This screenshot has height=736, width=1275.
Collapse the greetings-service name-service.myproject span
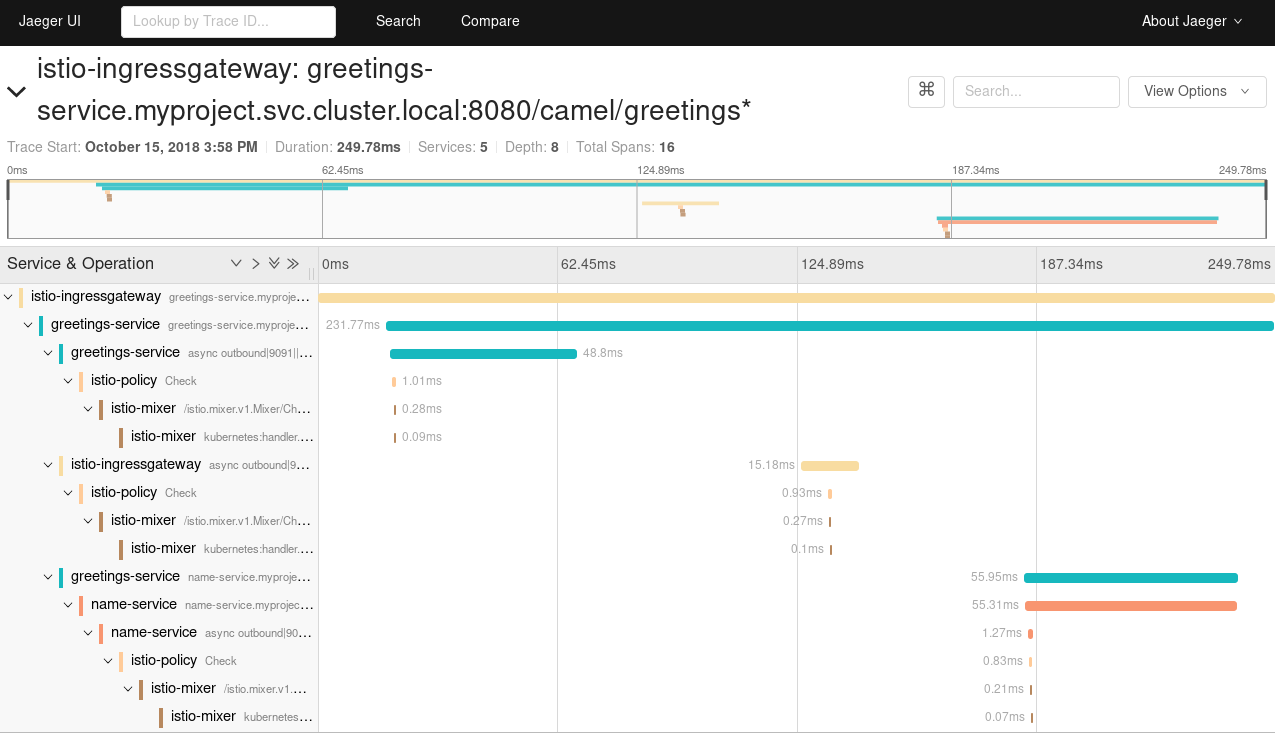[48, 577]
